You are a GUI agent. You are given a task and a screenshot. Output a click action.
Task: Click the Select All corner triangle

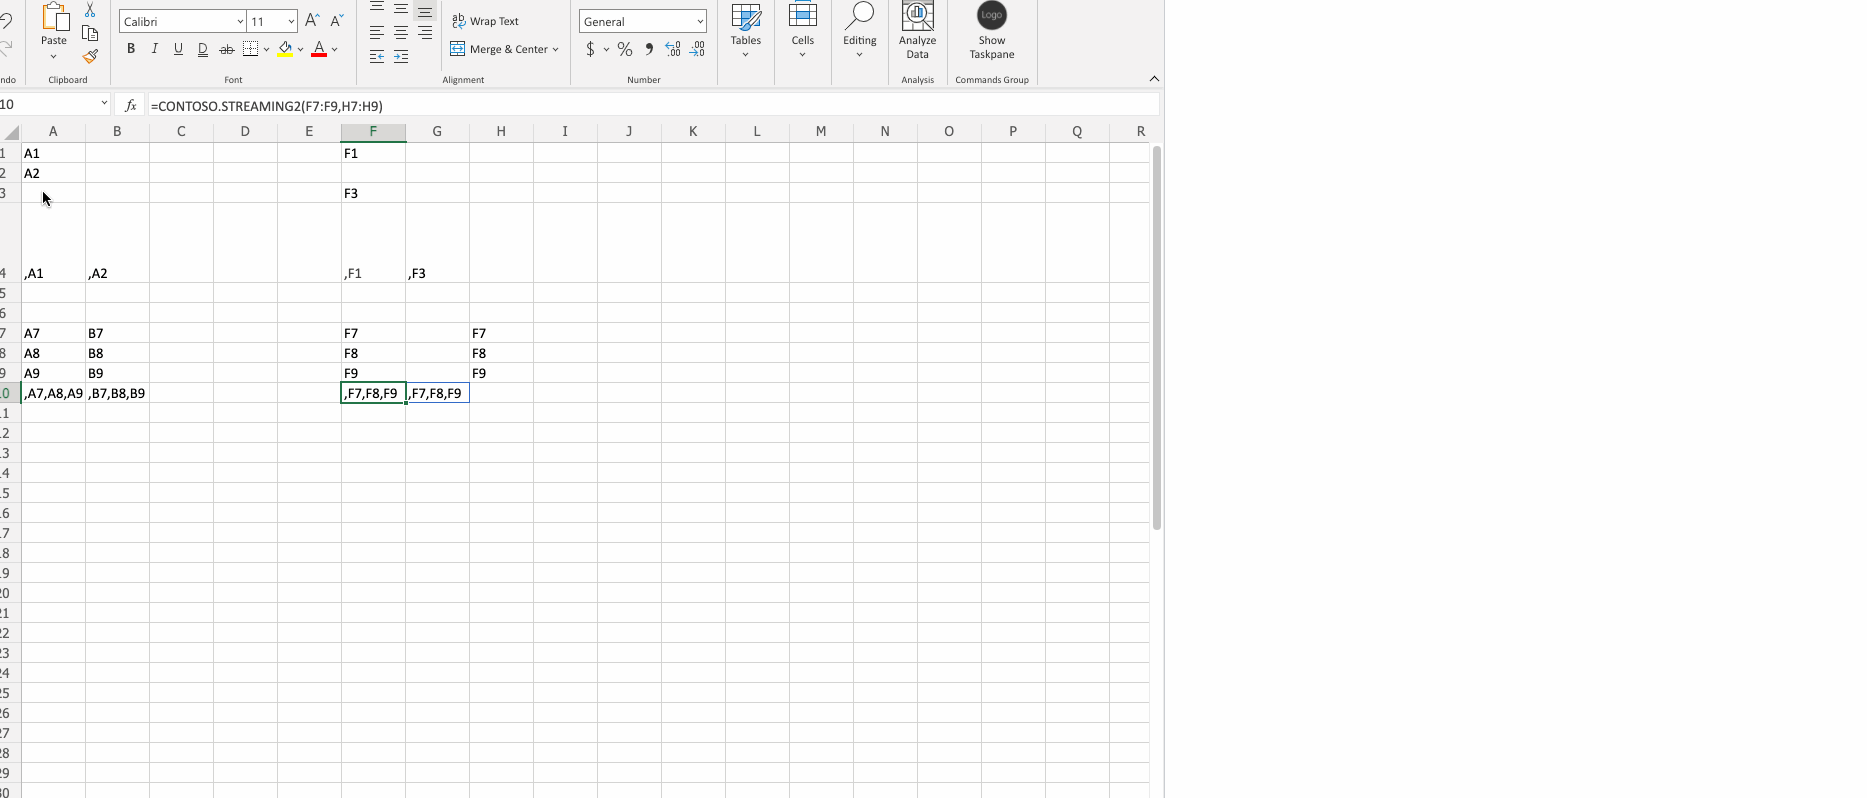(11, 132)
